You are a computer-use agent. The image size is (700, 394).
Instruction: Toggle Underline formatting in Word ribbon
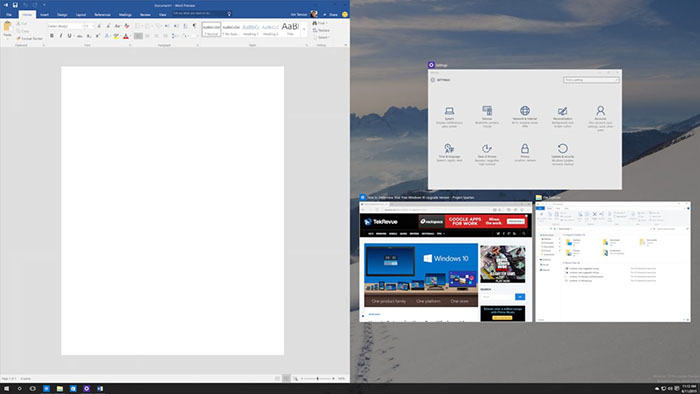coord(69,36)
